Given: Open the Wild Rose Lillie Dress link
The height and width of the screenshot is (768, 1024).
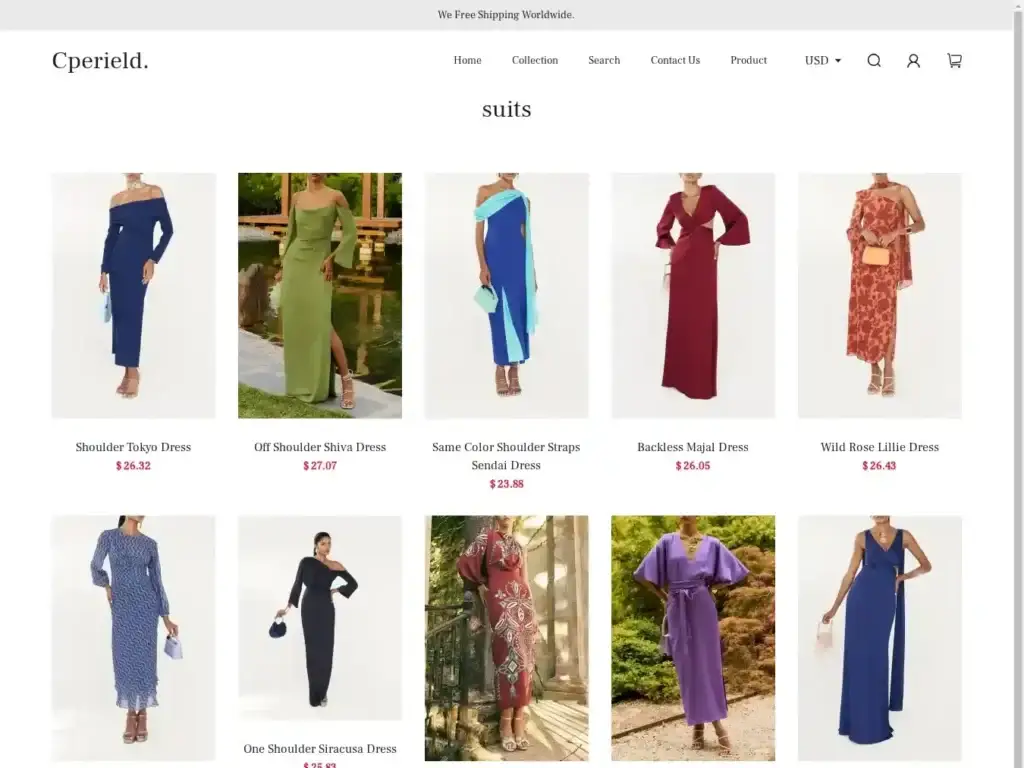Looking at the screenshot, I should [x=879, y=447].
